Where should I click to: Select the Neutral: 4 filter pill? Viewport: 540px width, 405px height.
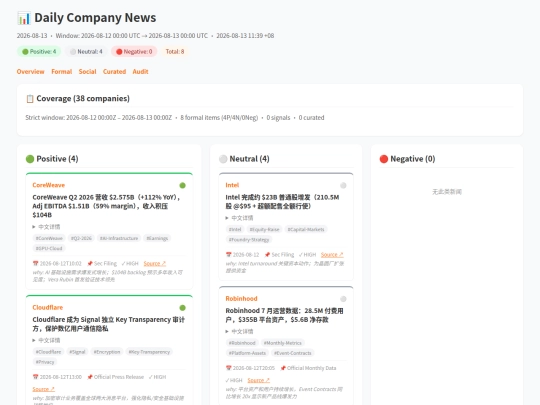pos(86,52)
